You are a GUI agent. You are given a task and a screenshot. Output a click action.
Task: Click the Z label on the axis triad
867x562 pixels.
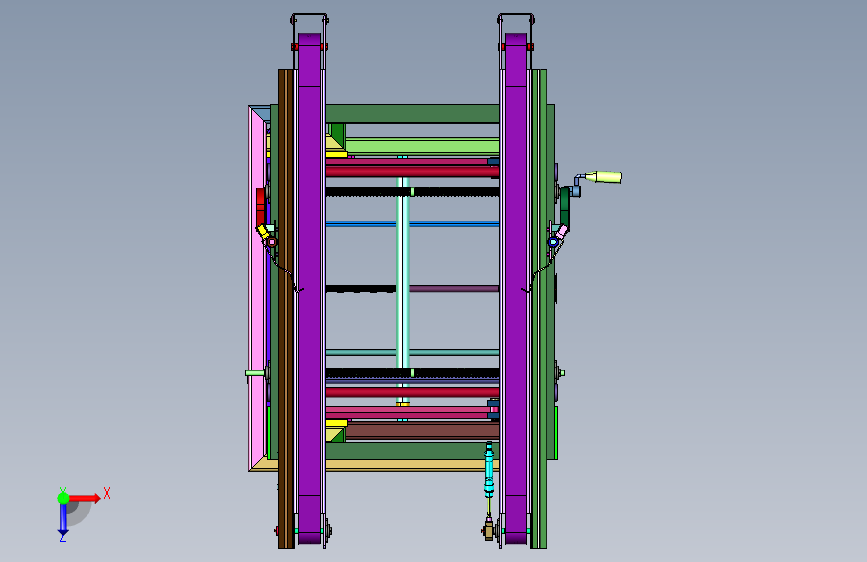[62, 537]
